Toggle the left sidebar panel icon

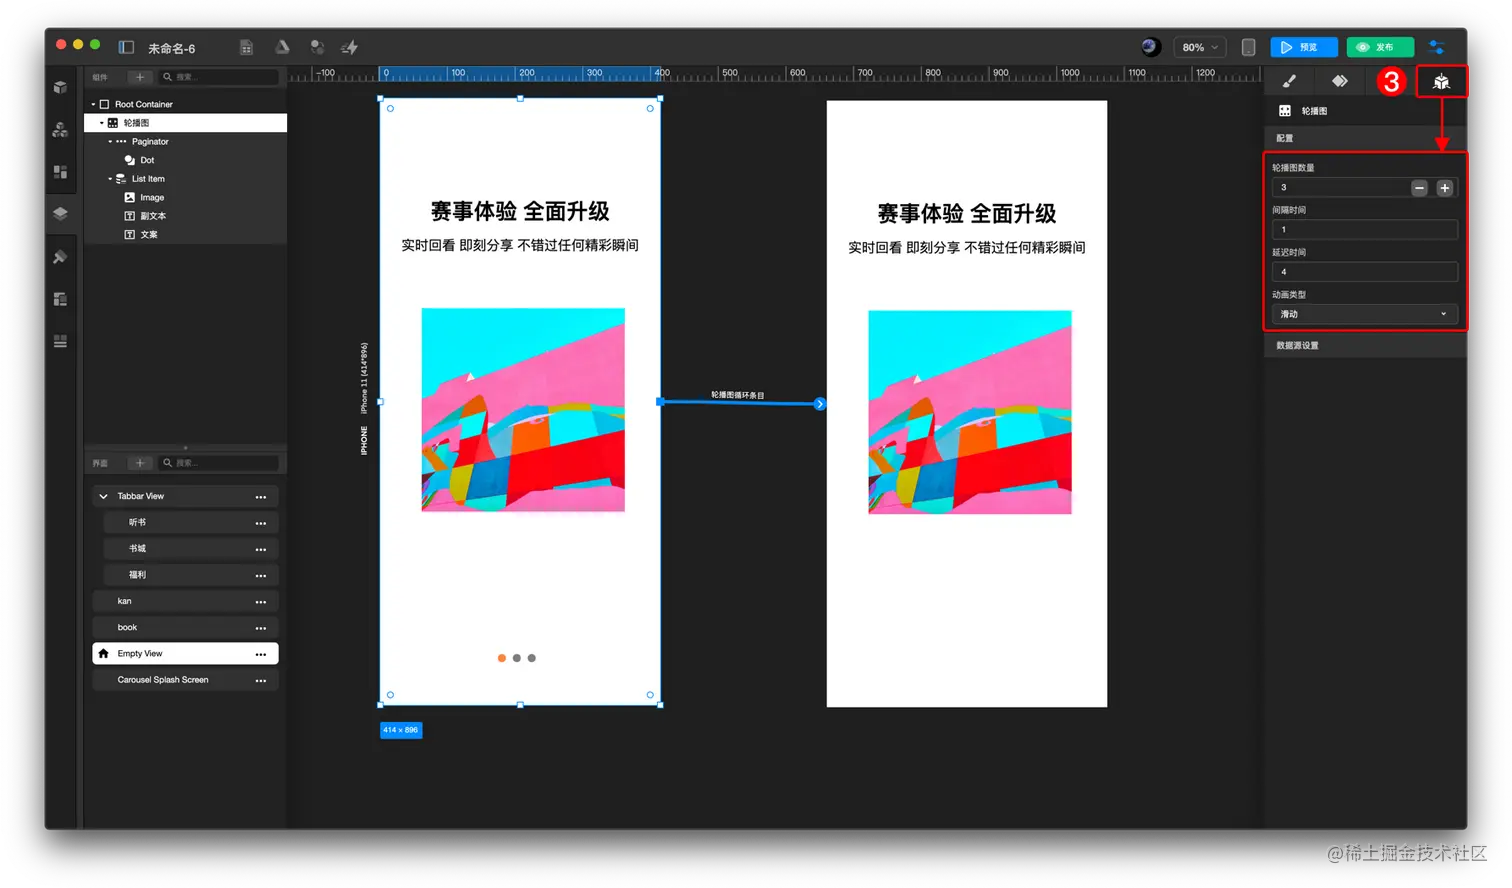[126, 47]
